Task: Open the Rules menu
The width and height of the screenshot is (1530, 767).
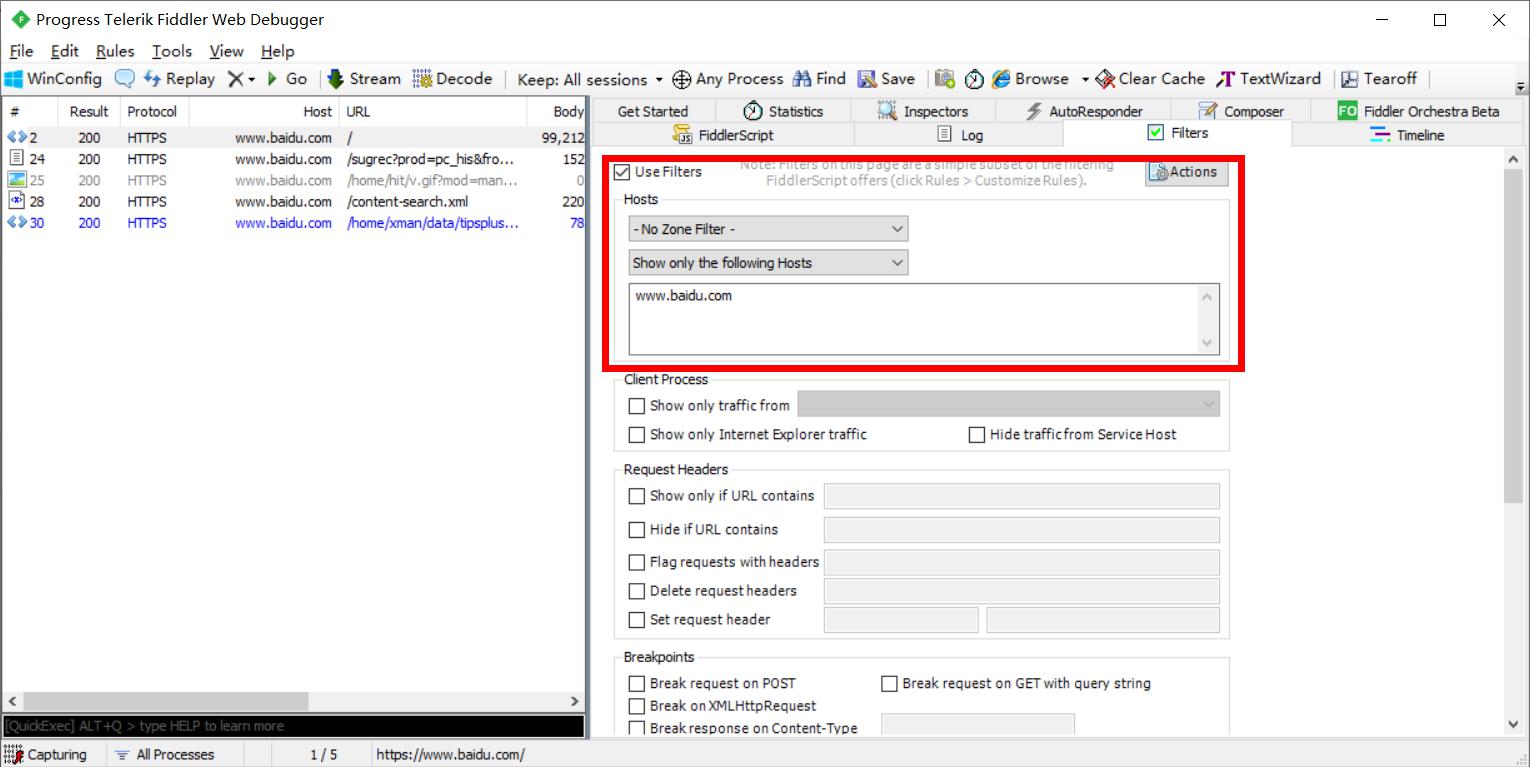Action: coord(115,51)
